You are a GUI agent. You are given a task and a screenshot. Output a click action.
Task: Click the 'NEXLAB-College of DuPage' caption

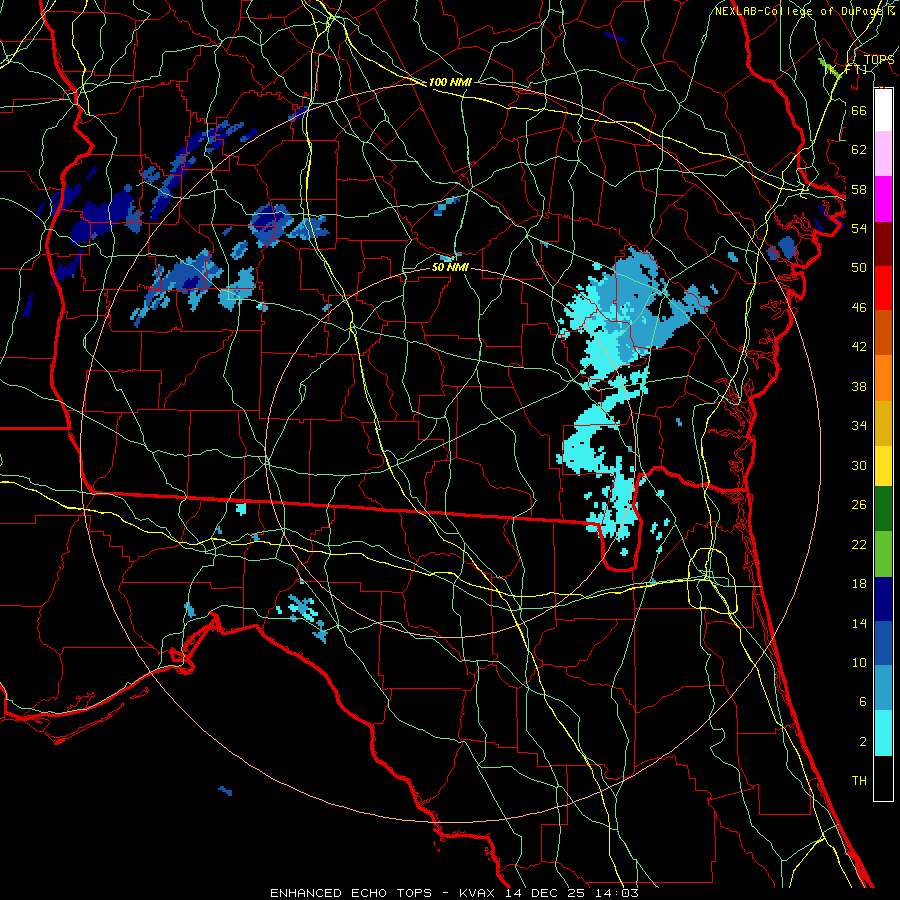(800, 11)
